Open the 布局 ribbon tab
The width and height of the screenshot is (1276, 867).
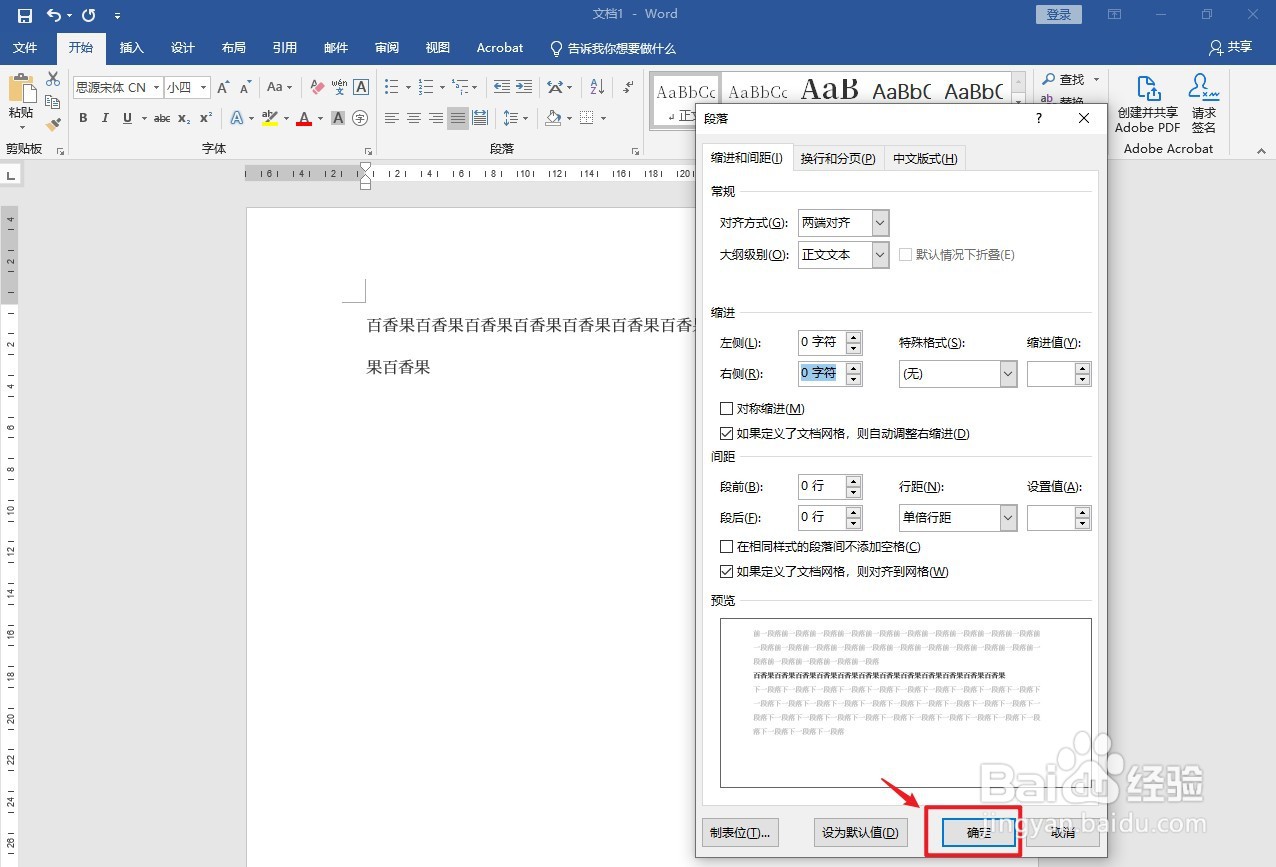[234, 48]
